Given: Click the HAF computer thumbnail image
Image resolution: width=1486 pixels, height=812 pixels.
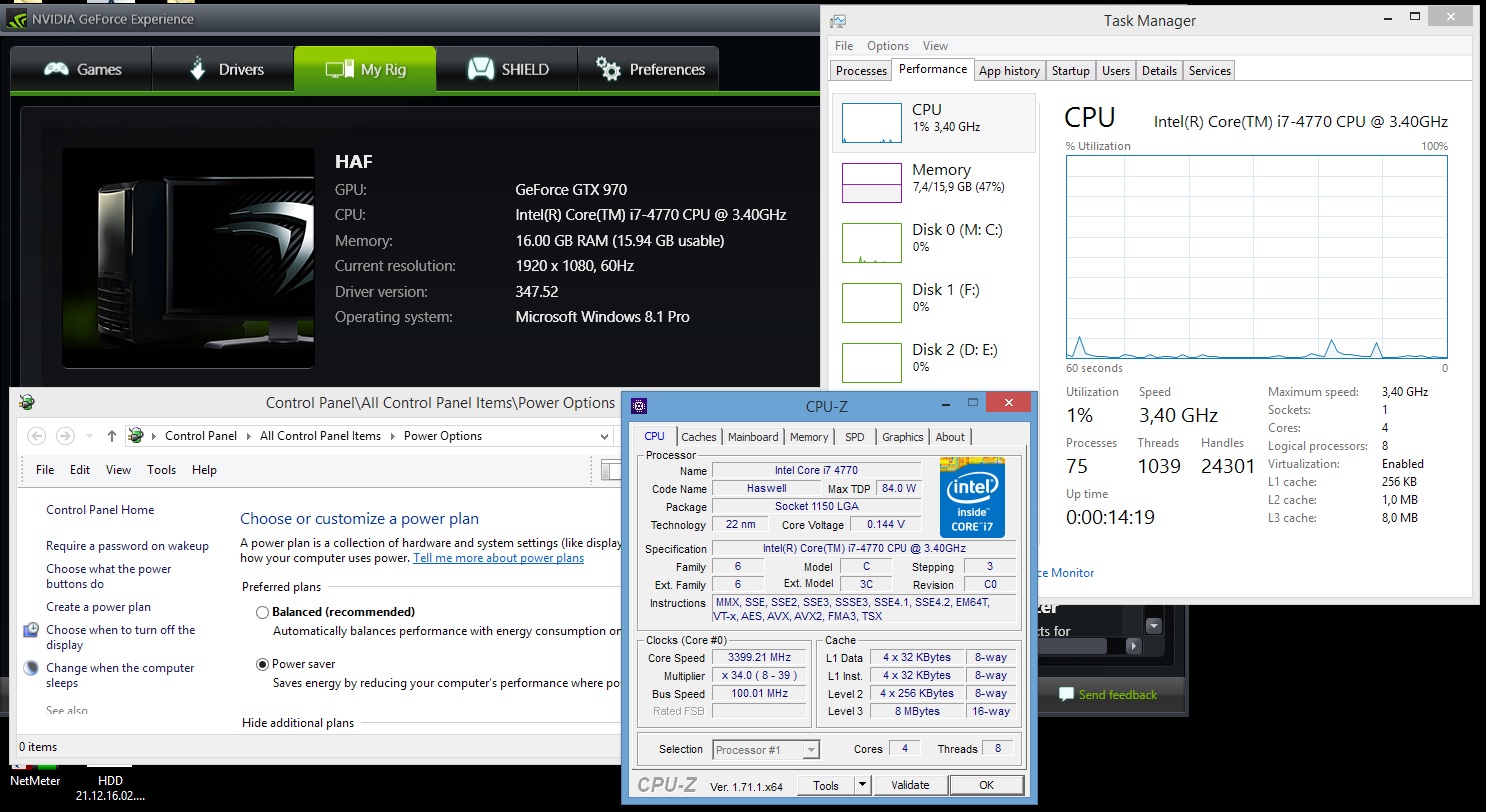Looking at the screenshot, I should [188, 258].
